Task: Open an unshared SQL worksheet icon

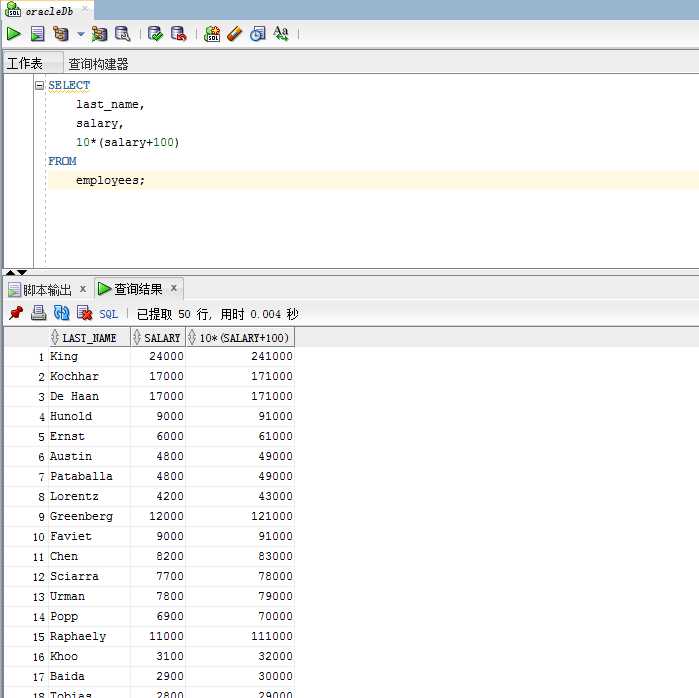Action: click(x=212, y=33)
